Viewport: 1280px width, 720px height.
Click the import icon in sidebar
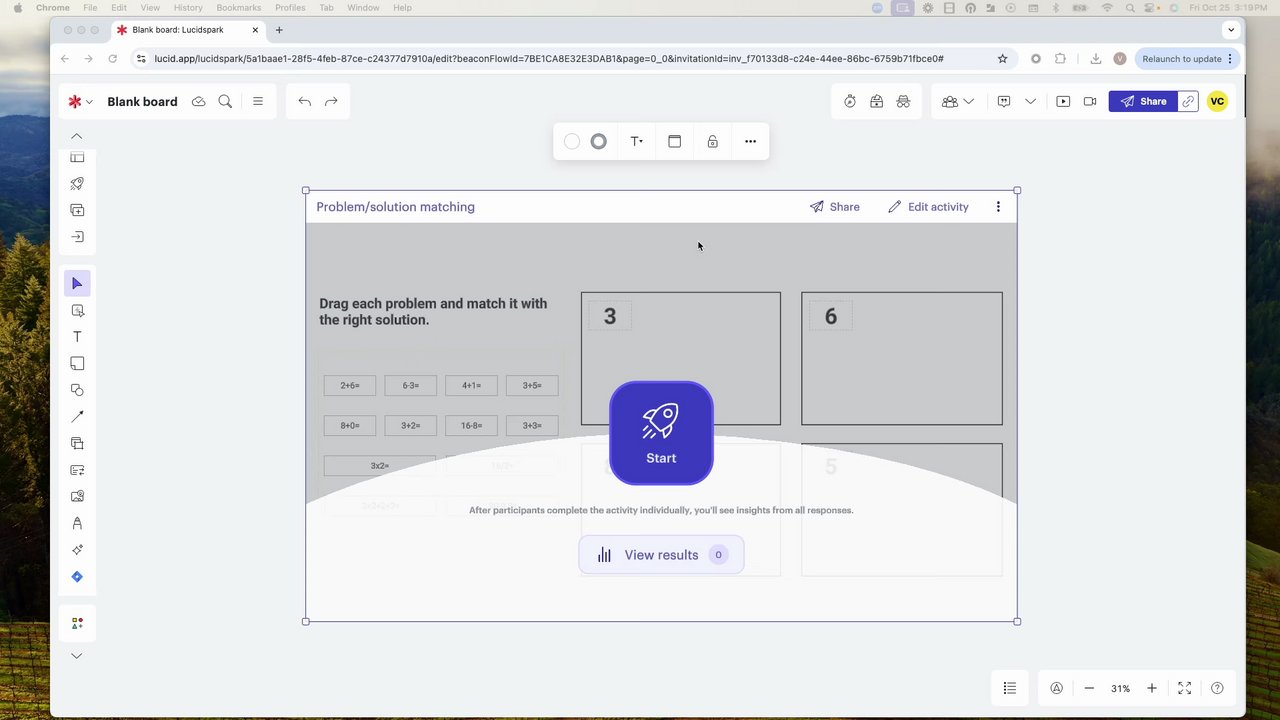(77, 237)
